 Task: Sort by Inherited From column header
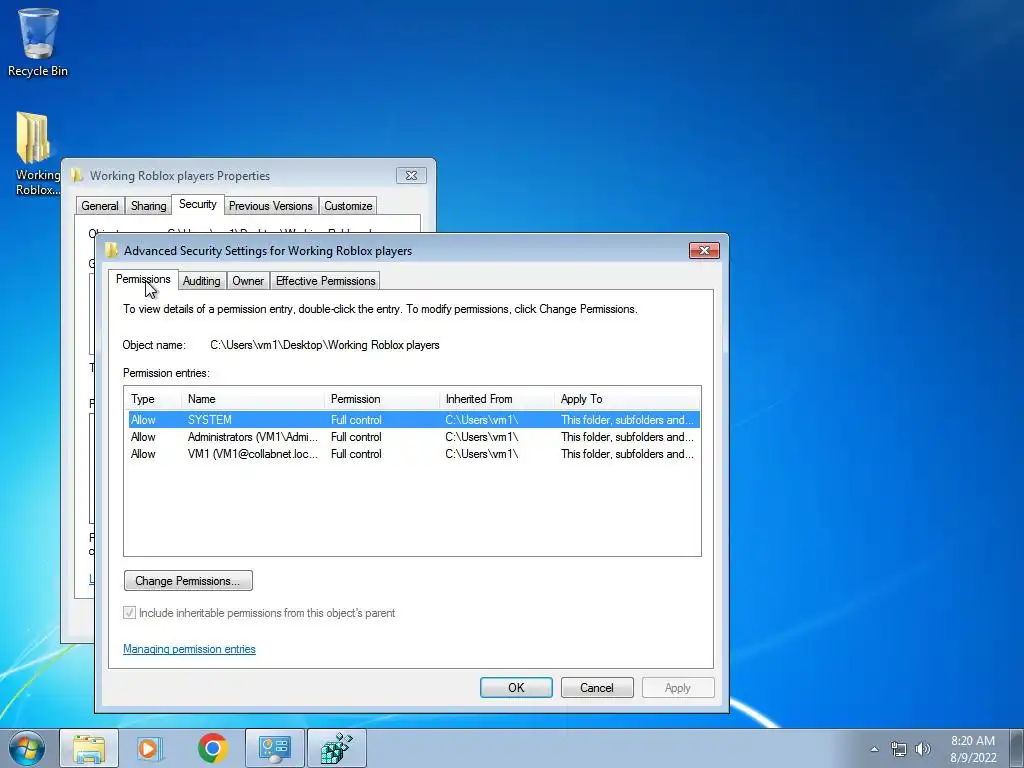coord(497,399)
